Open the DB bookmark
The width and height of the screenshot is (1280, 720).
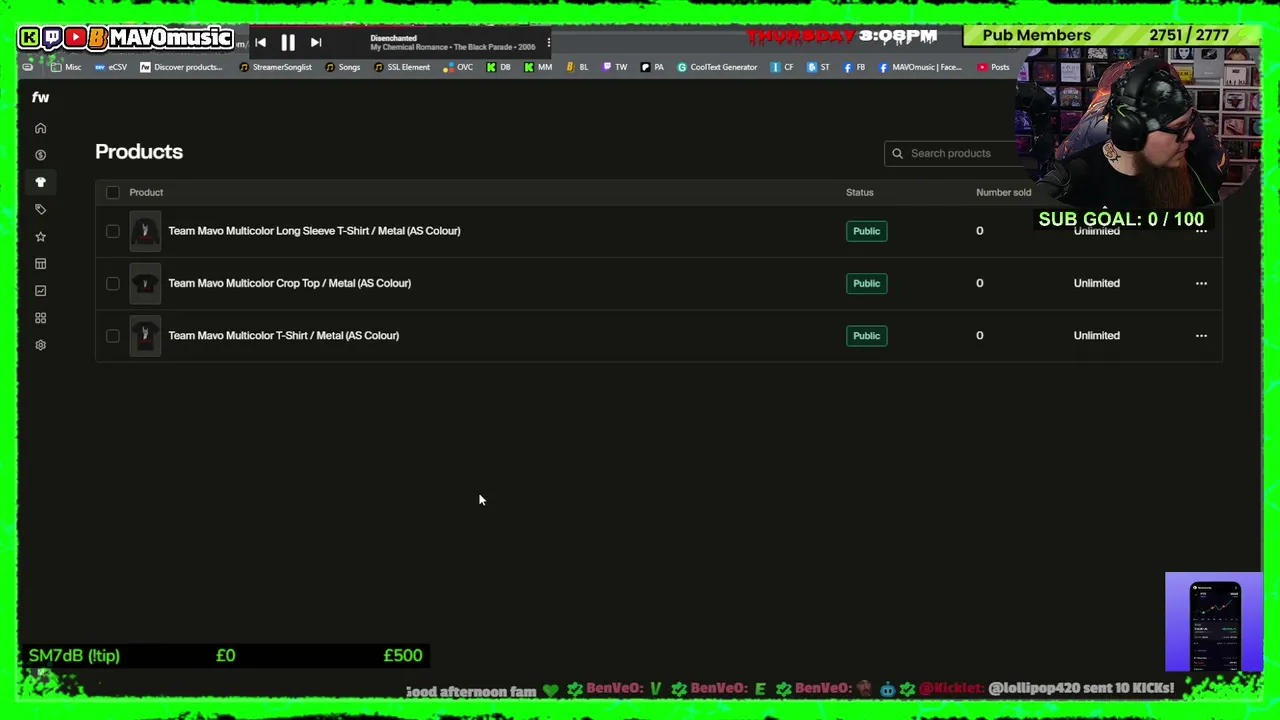(x=498, y=67)
